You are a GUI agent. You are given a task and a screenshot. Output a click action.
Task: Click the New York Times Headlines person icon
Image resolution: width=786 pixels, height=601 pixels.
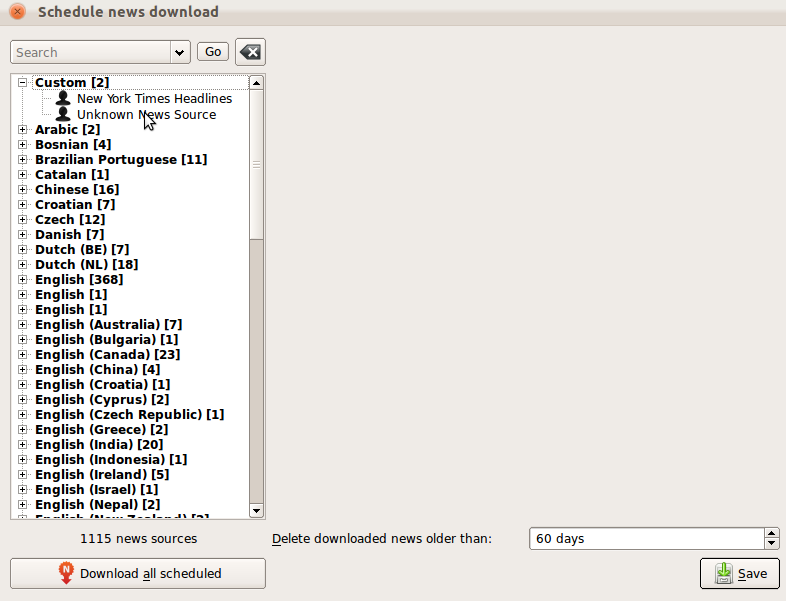[x=63, y=98]
